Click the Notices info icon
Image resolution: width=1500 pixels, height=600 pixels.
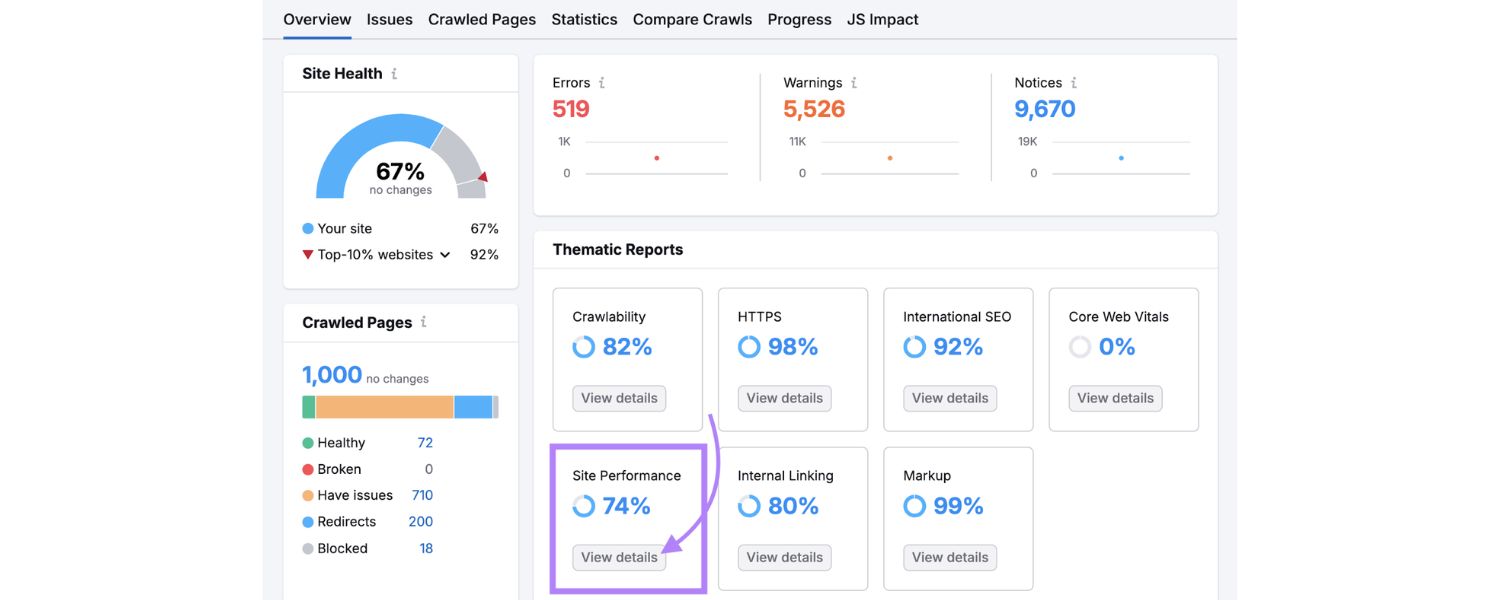point(1073,82)
